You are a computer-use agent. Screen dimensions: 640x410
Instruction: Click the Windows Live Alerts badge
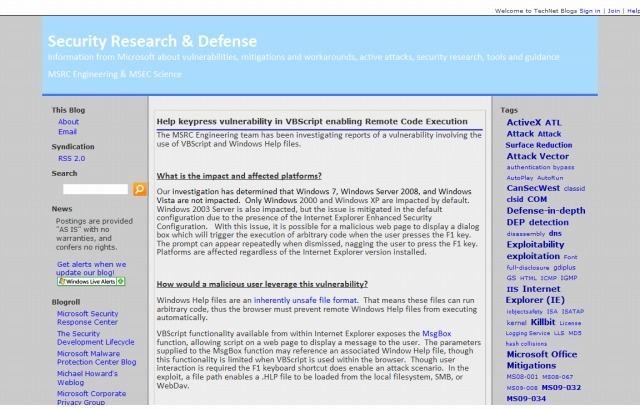(x=91, y=281)
